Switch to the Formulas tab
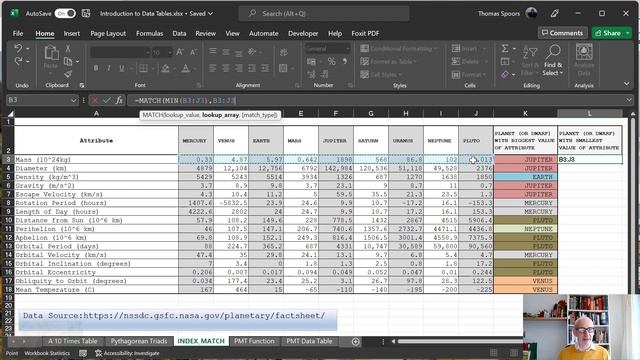Screen dimensions: 640x360 [x=149, y=33]
